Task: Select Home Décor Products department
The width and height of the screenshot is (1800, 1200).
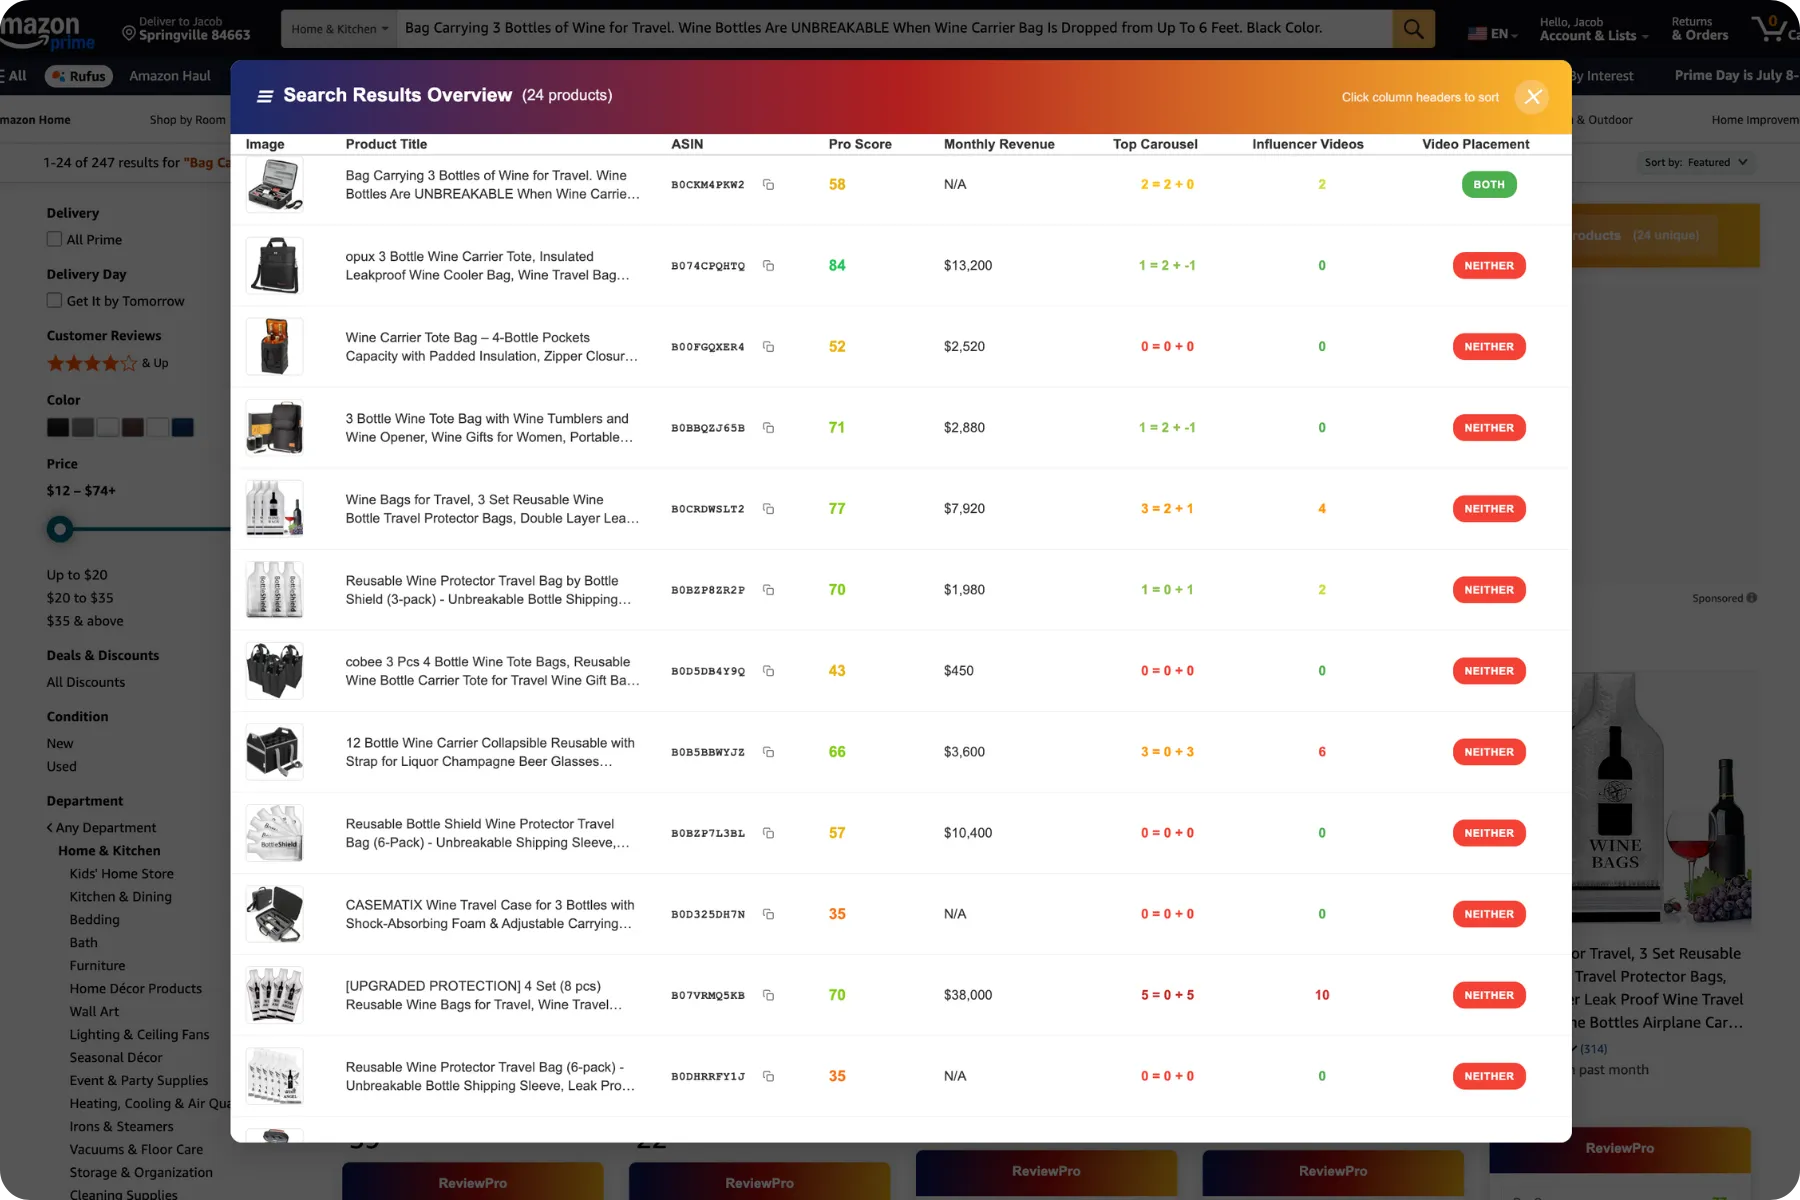Action: coord(136,989)
